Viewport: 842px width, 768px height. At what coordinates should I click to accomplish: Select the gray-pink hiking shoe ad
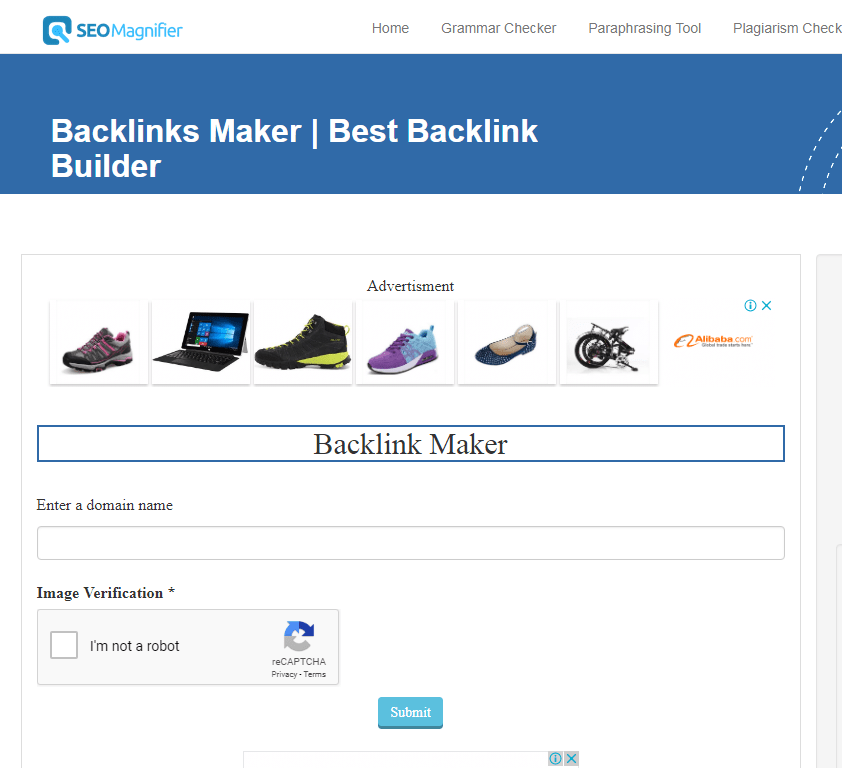[x=99, y=343]
